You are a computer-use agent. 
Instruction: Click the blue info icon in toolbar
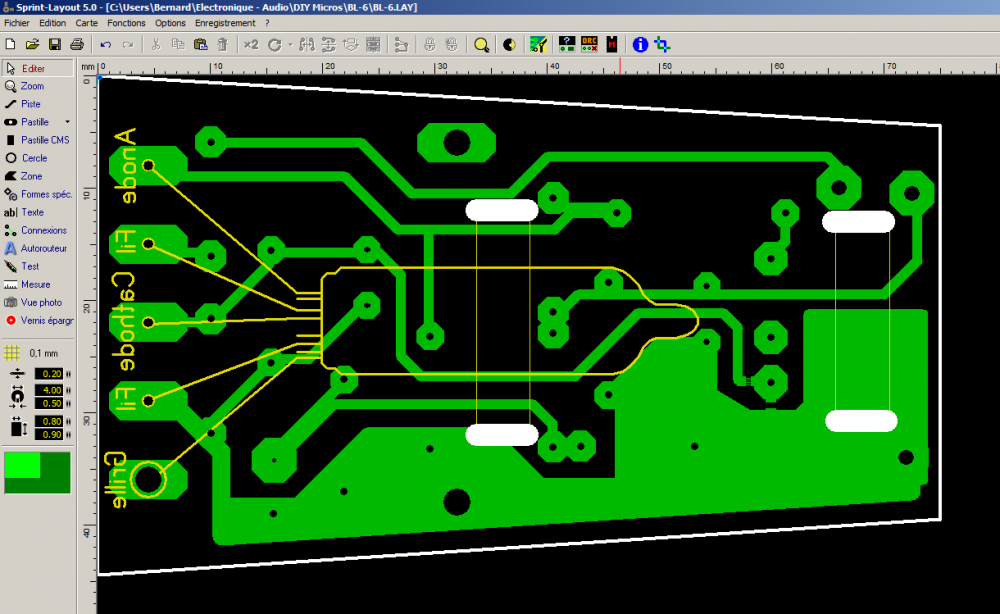(640, 44)
